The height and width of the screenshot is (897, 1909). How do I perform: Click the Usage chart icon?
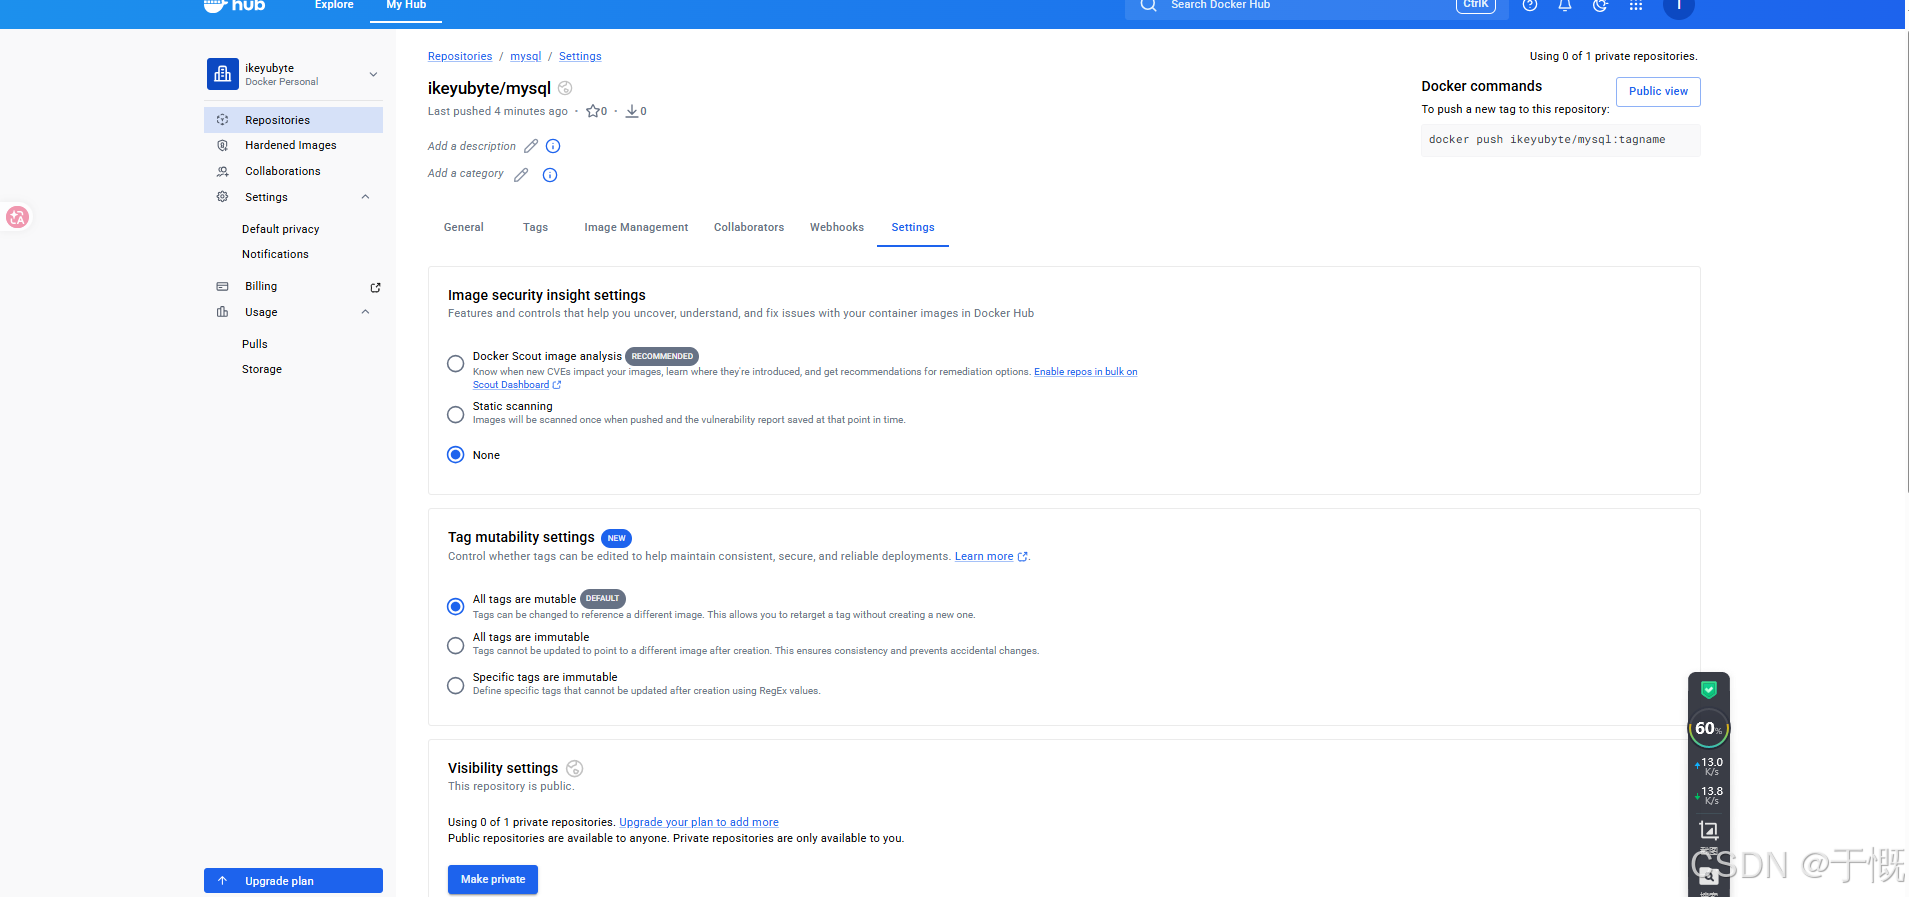[222, 312]
